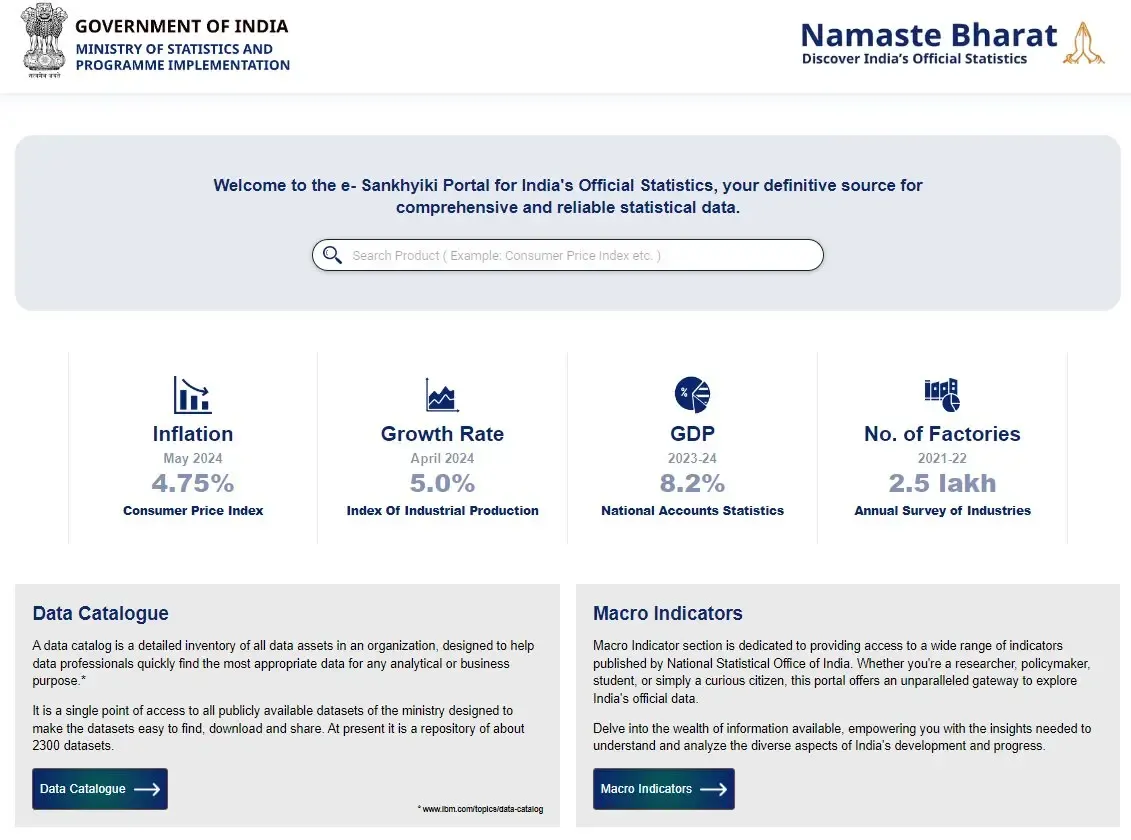Image resolution: width=1131 pixels, height=840 pixels.
Task: Click the Ministry of Statistics header text
Action: 181,56
